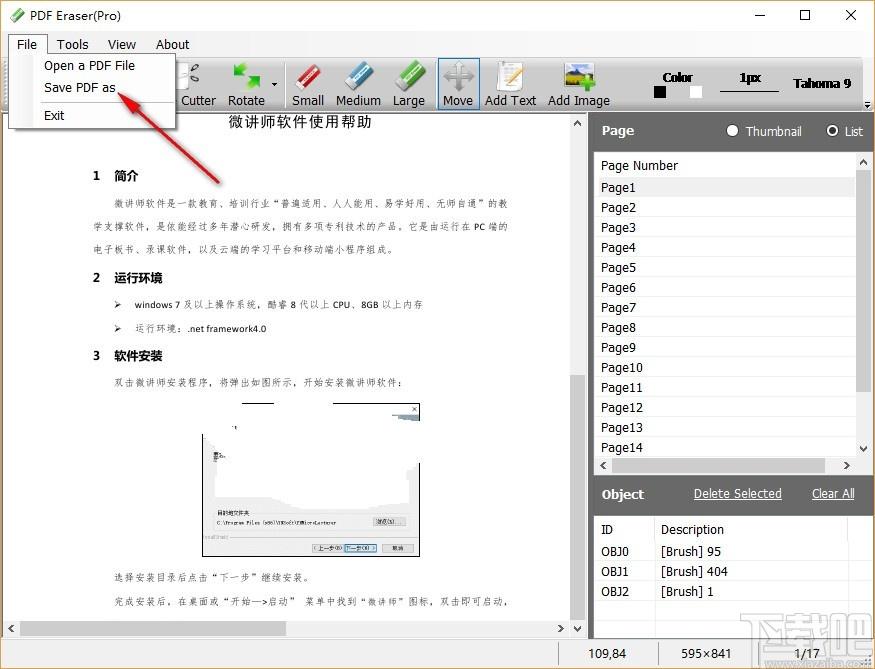Image resolution: width=875 pixels, height=669 pixels.
Task: Click the Delete Selected link
Action: coord(737,494)
